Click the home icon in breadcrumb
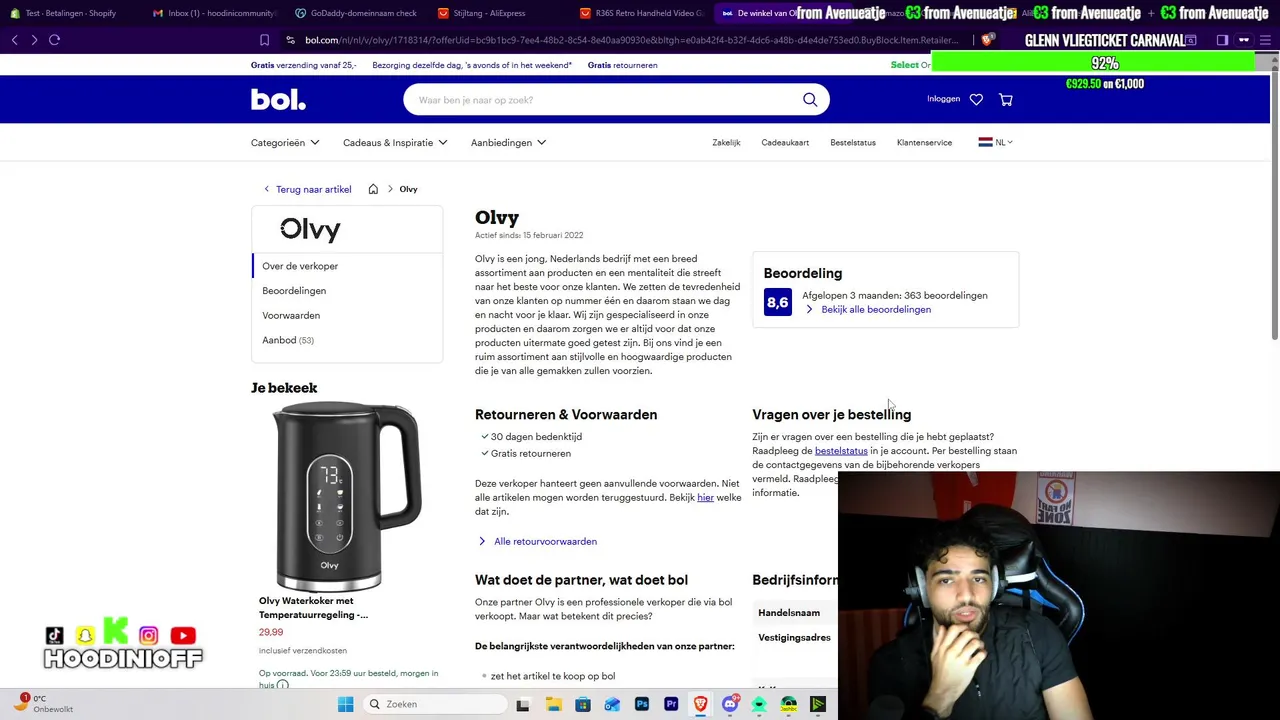1280x720 pixels. click(373, 189)
